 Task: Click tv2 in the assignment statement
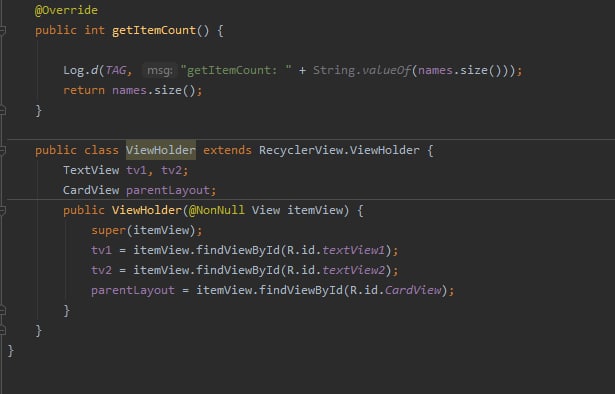point(101,270)
